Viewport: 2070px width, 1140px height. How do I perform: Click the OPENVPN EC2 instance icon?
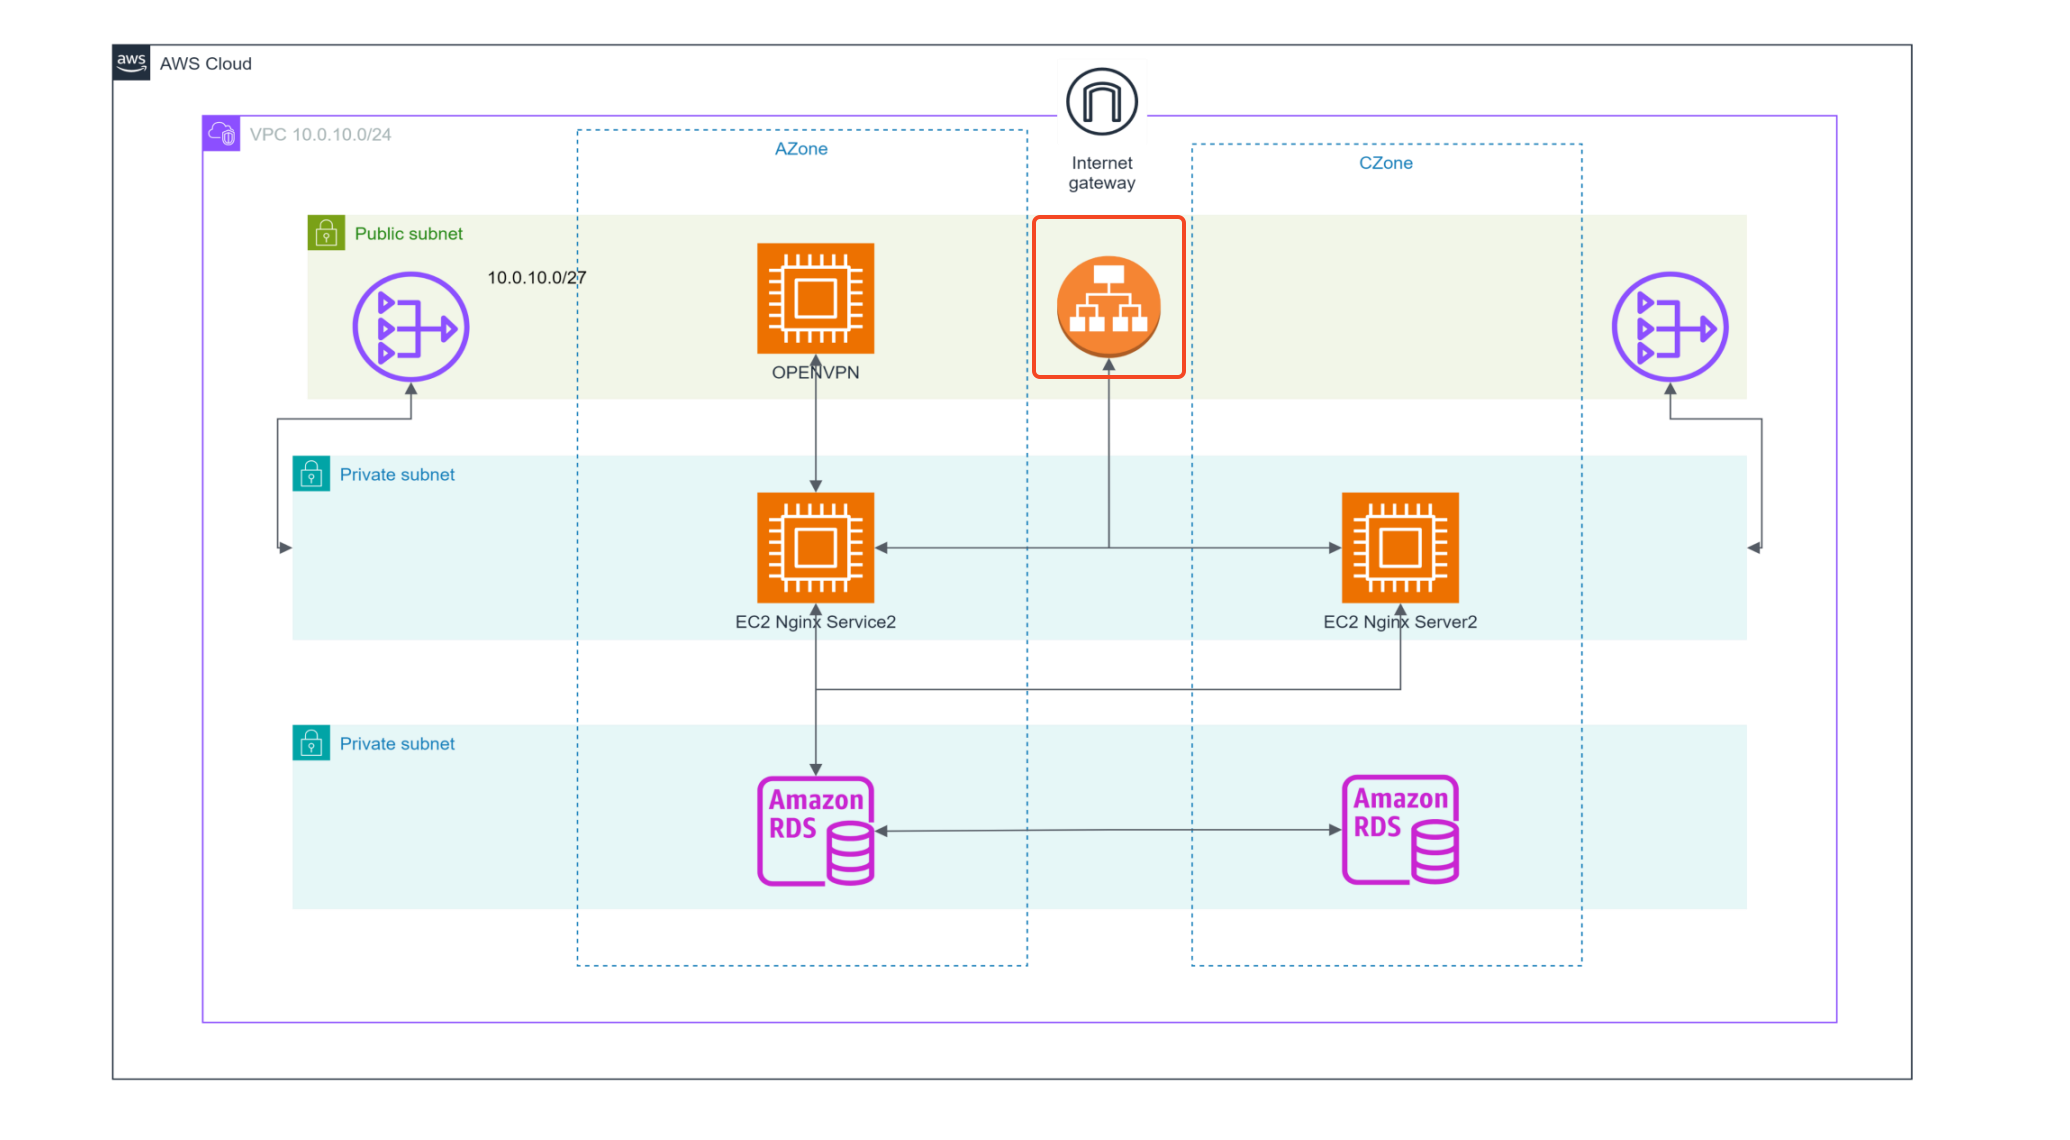tap(815, 298)
